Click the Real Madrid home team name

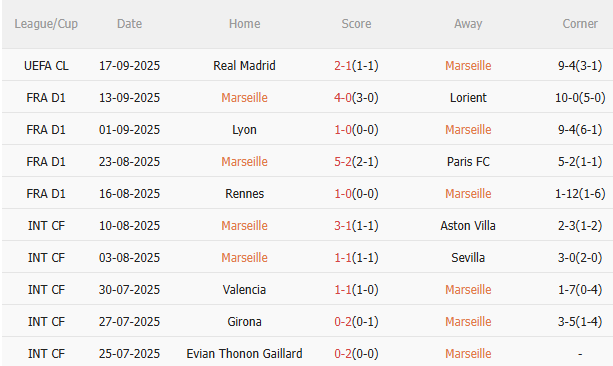tap(244, 65)
